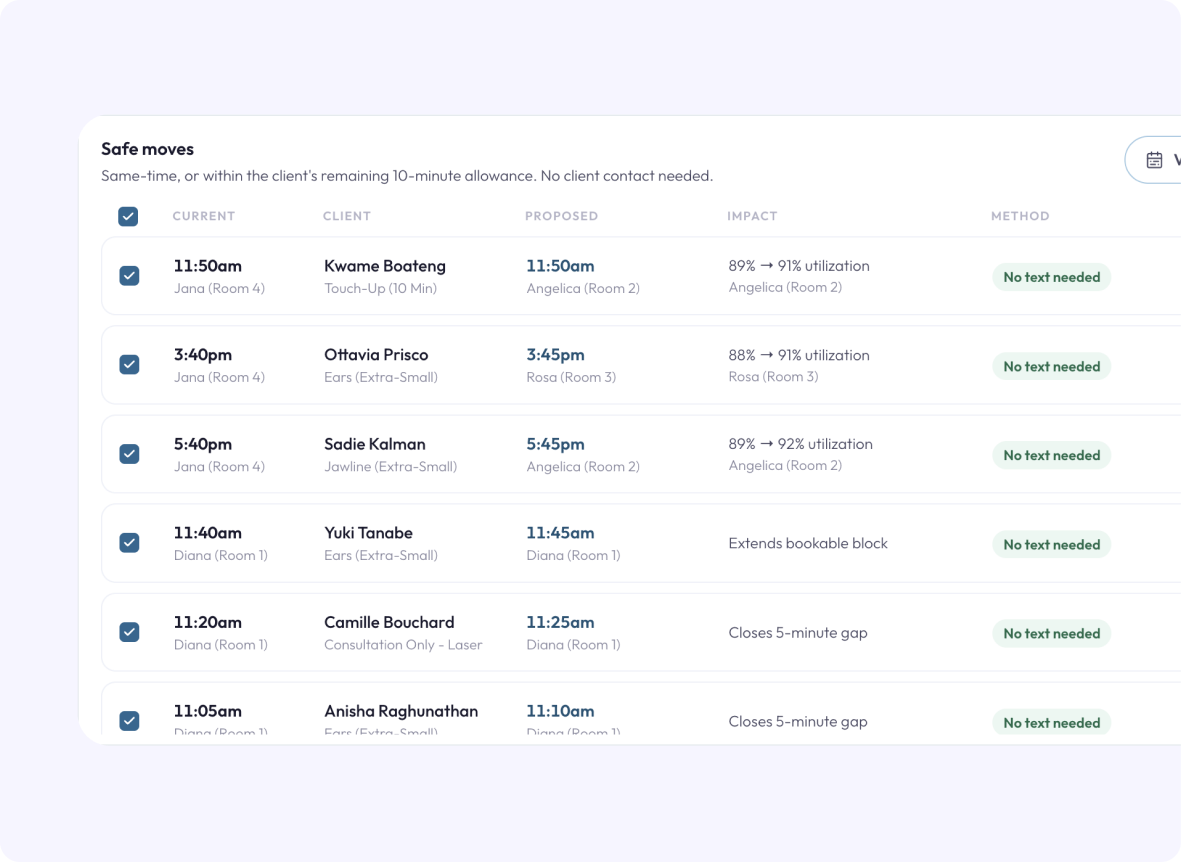Click the calendar icon button at top right
The height and width of the screenshot is (862, 1181).
coord(1153,160)
